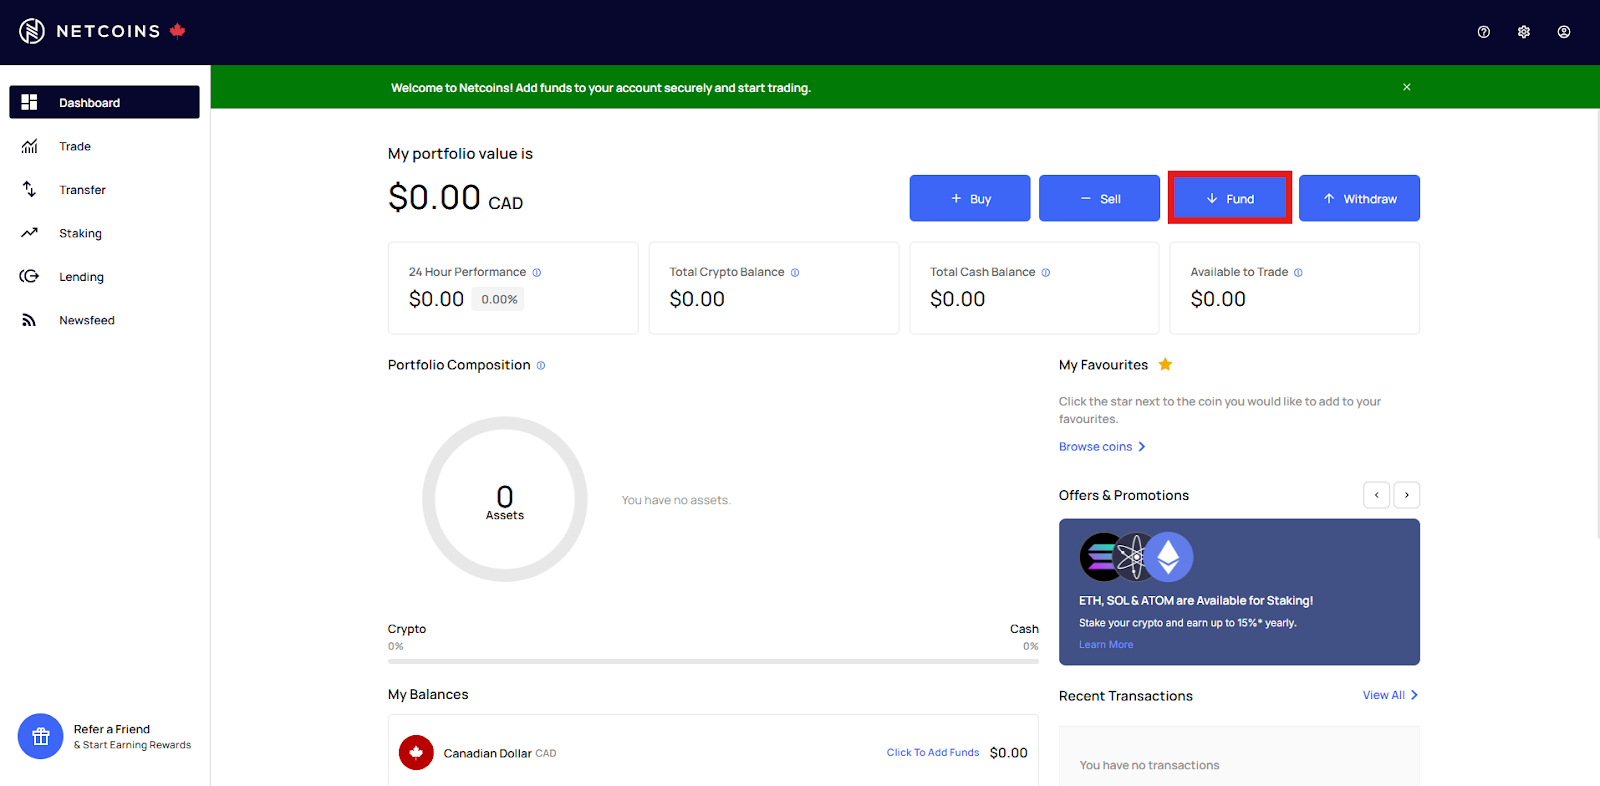Click the Newsfeed RSS icon
1600x786 pixels.
[29, 320]
